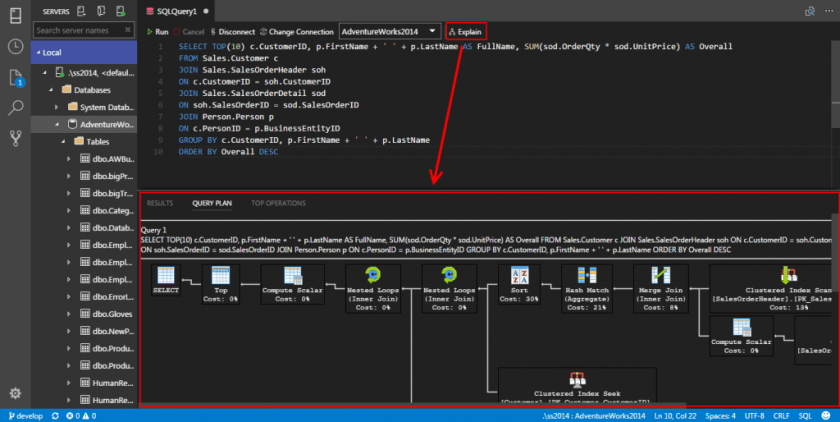
Task: Collapse the AdventureWorks database node
Action: tap(57, 124)
